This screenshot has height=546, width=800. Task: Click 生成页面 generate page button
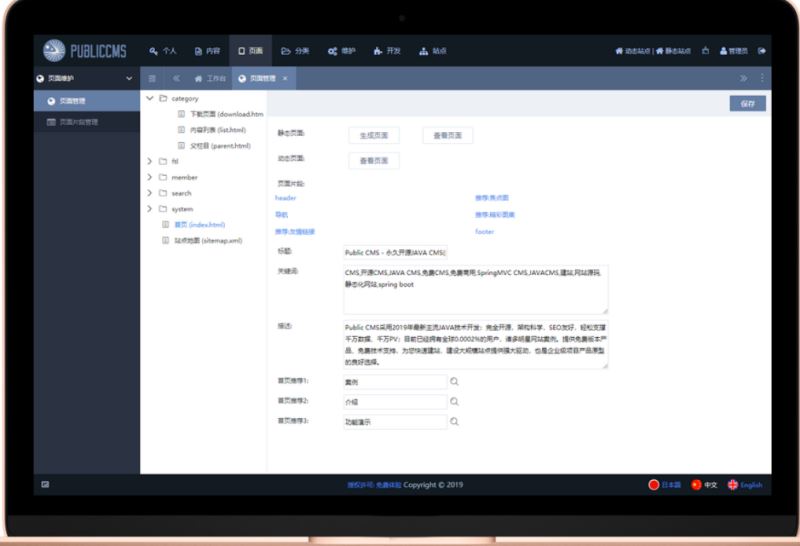pyautogui.click(x=374, y=135)
